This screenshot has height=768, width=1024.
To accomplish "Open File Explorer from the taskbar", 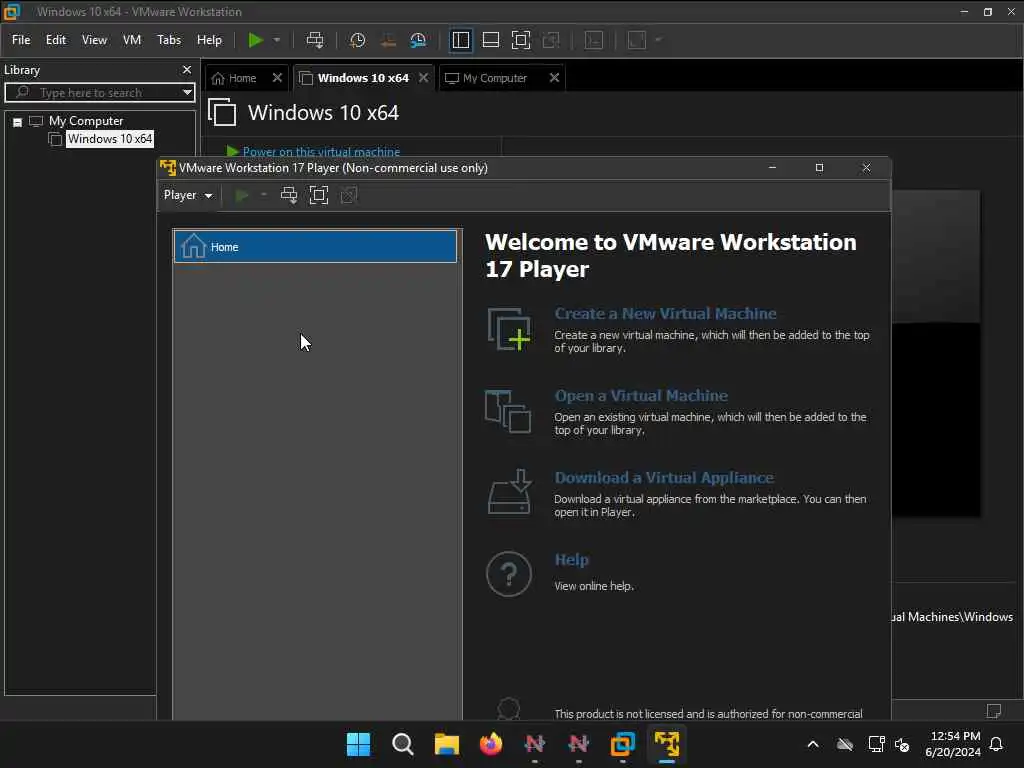I will (x=447, y=744).
